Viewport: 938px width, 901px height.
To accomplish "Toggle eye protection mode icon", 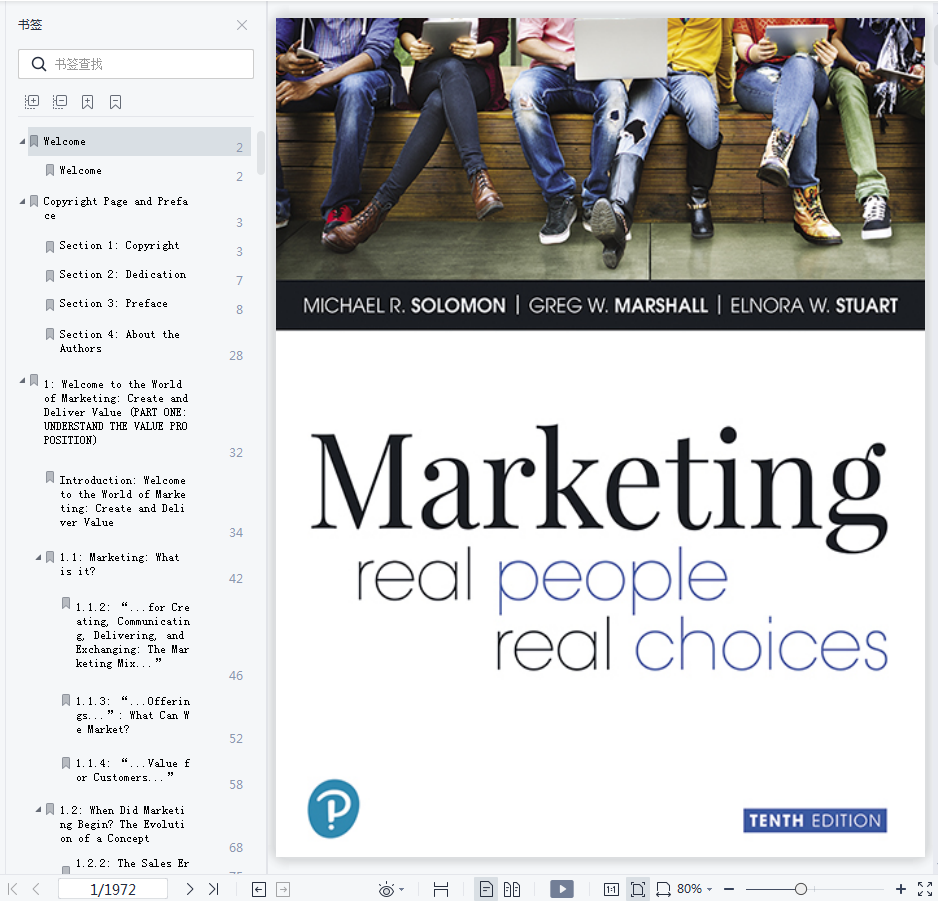I will (386, 890).
